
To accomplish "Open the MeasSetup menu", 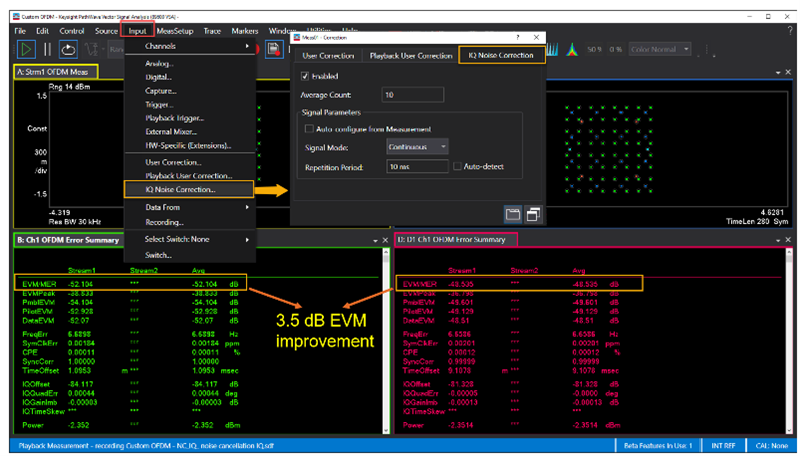I will (x=175, y=31).
